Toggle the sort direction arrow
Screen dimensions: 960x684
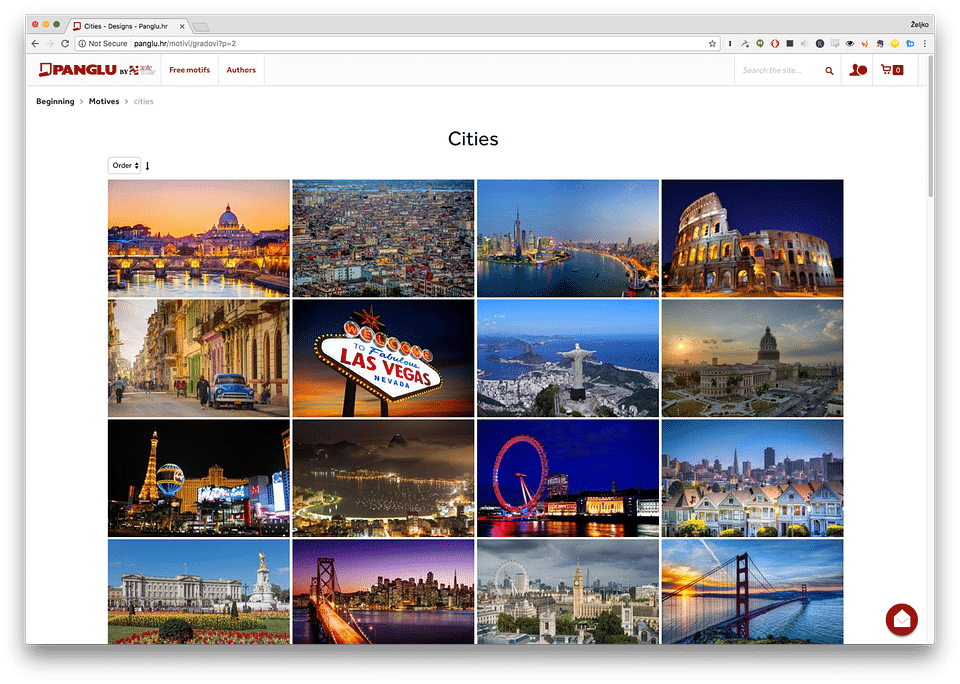click(x=148, y=166)
